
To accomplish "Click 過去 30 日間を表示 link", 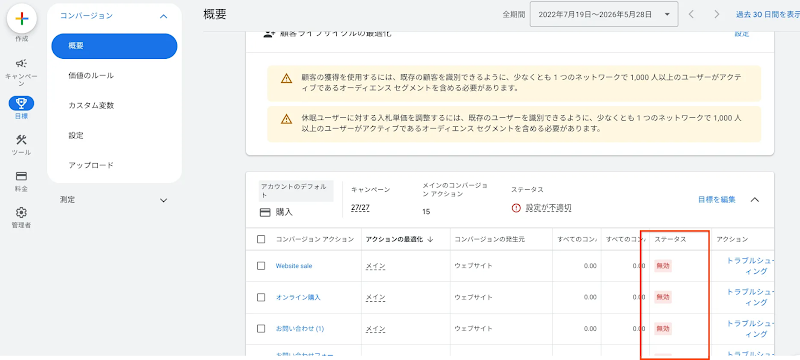I will 768,15.
